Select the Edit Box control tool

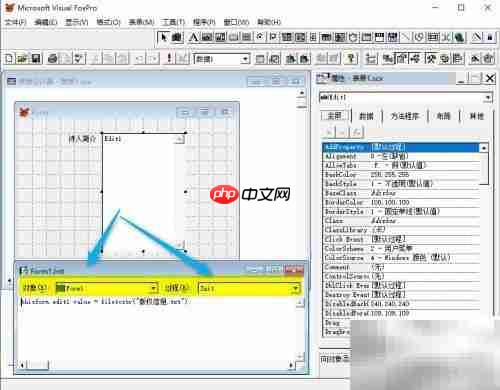(x=220, y=37)
